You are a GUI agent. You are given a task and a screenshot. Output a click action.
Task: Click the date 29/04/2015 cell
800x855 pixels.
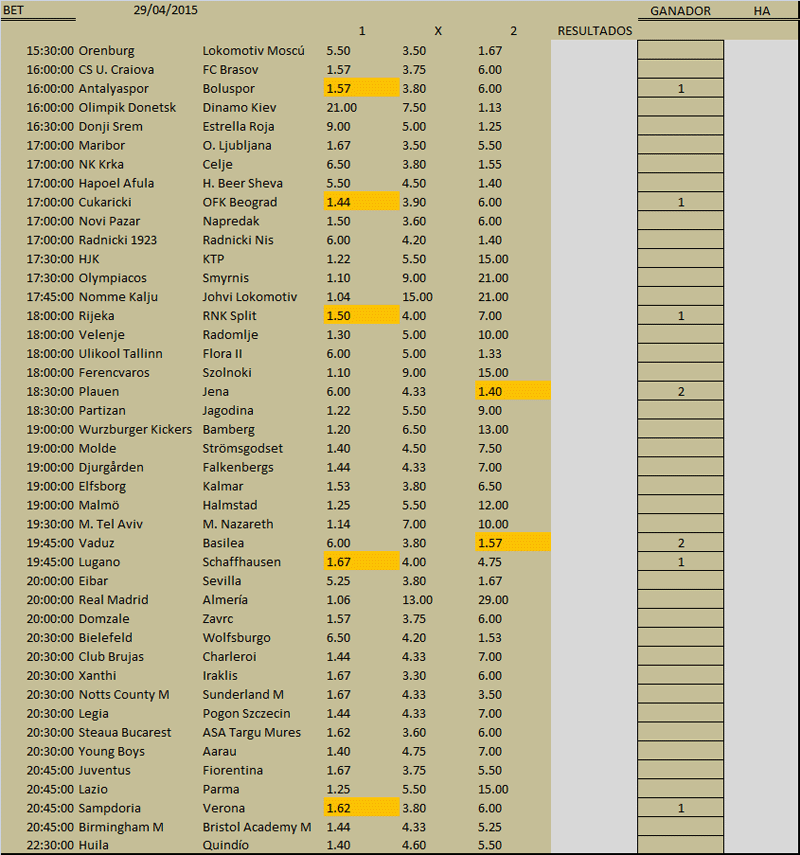(165, 10)
